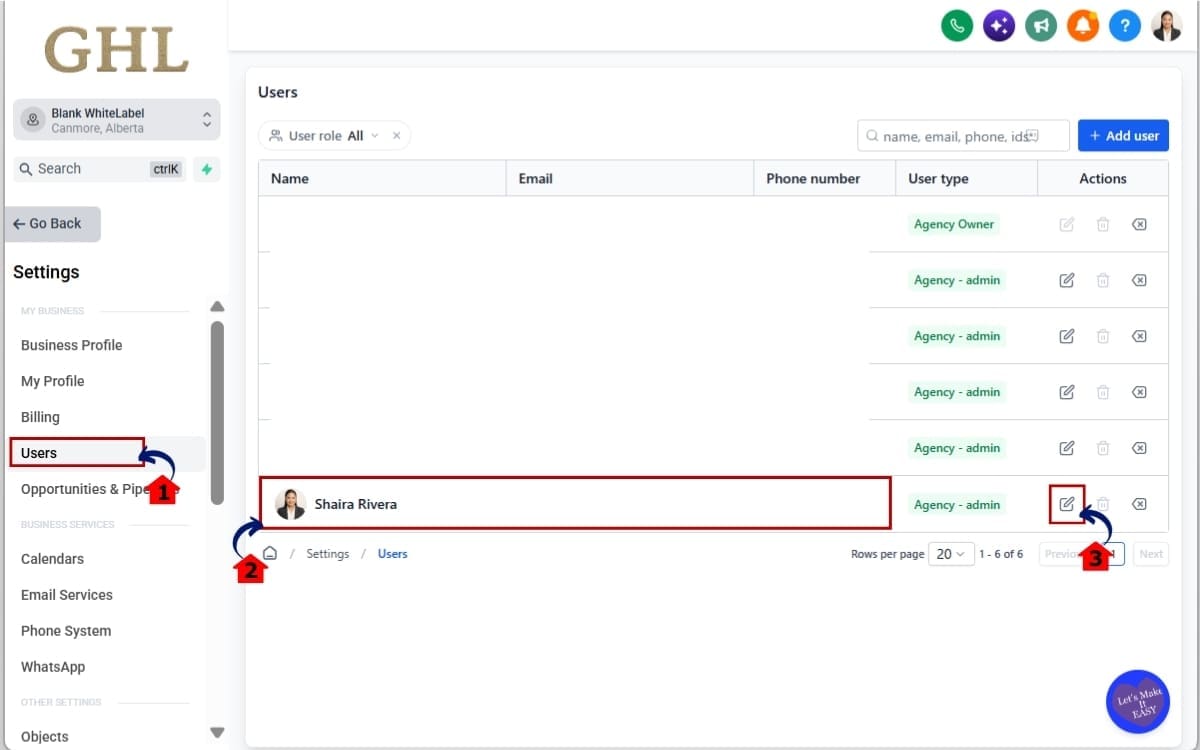Screen dimensions: 1200x750
Task: Go to Billing settings
Action: pos(40,417)
